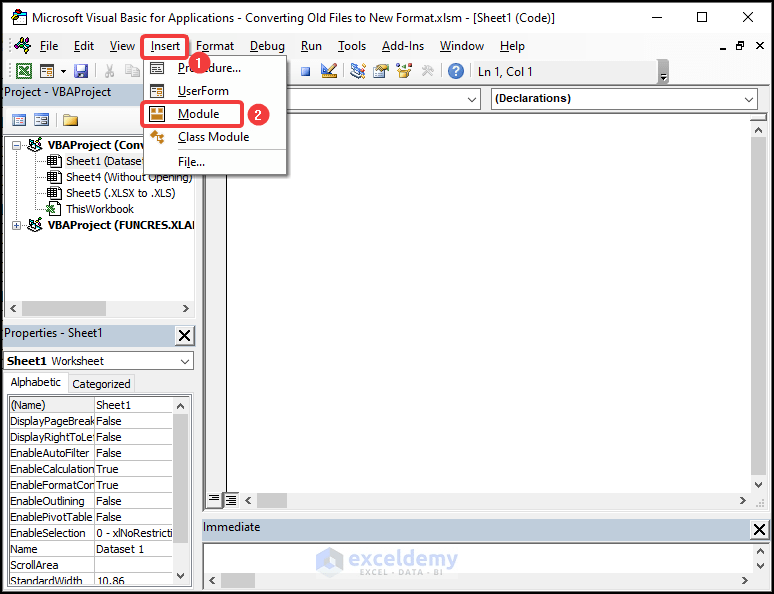
Task: Open the Edit menu
Action: [84, 46]
